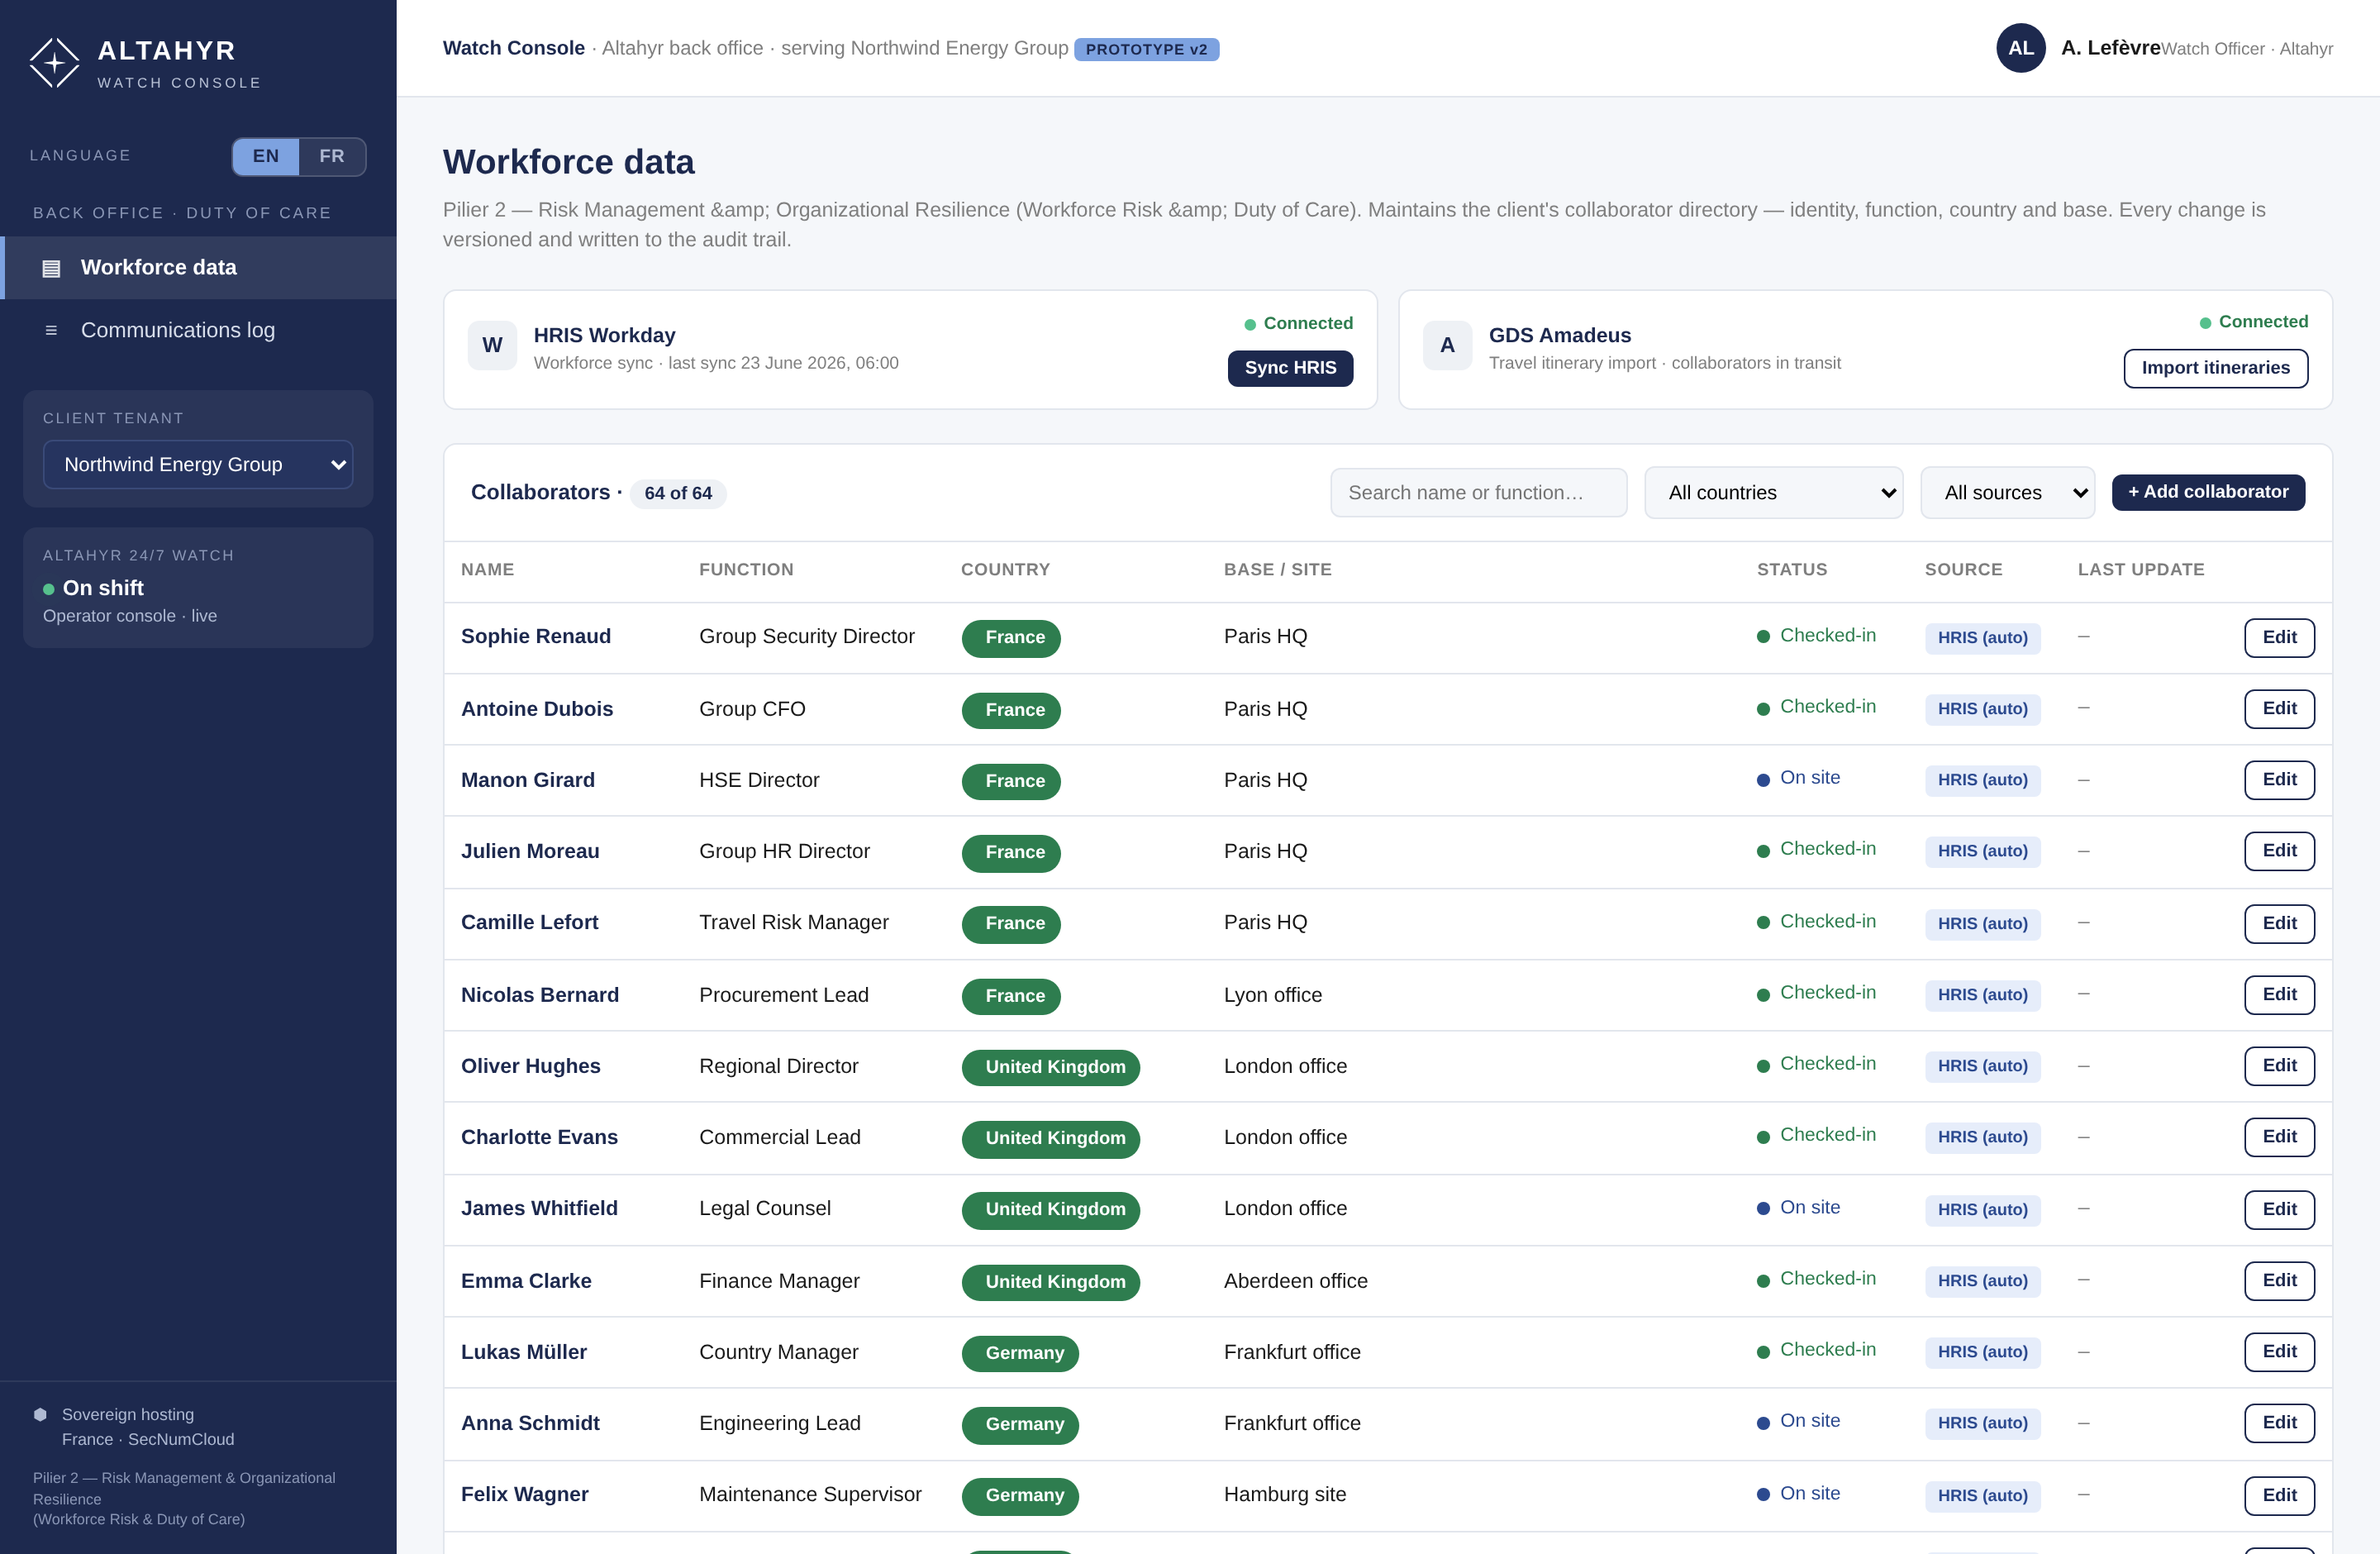Open the All sources filter dropdown
Viewport: 2380px width, 1554px height.
(x=2007, y=493)
